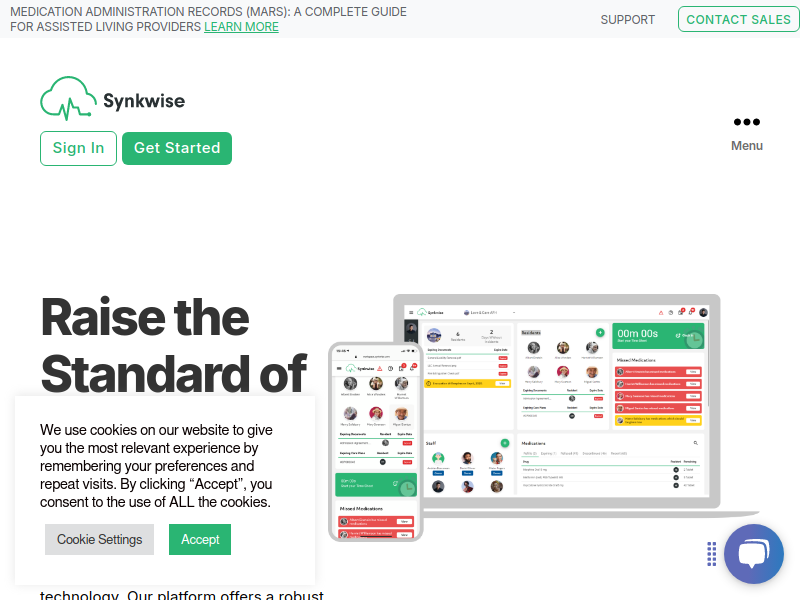
Task: Click the Synkwise cloud logo
Action: pos(68,98)
